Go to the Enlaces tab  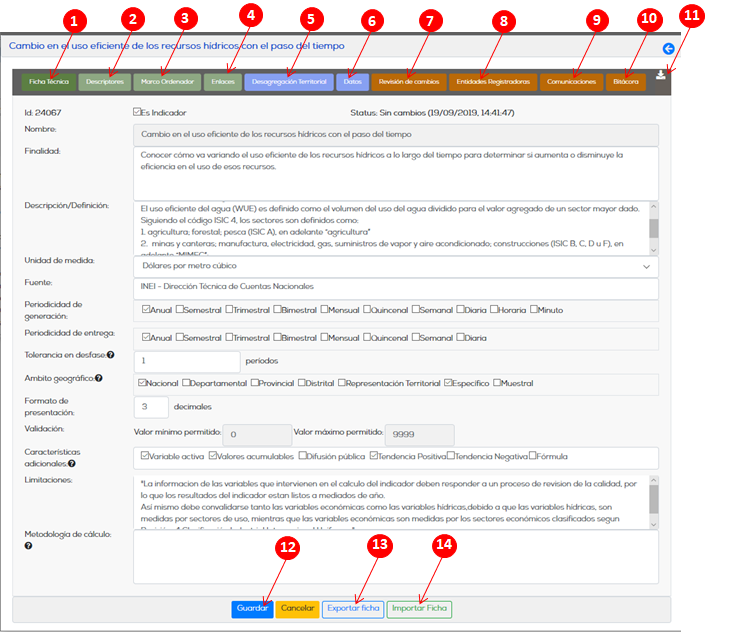point(223,82)
